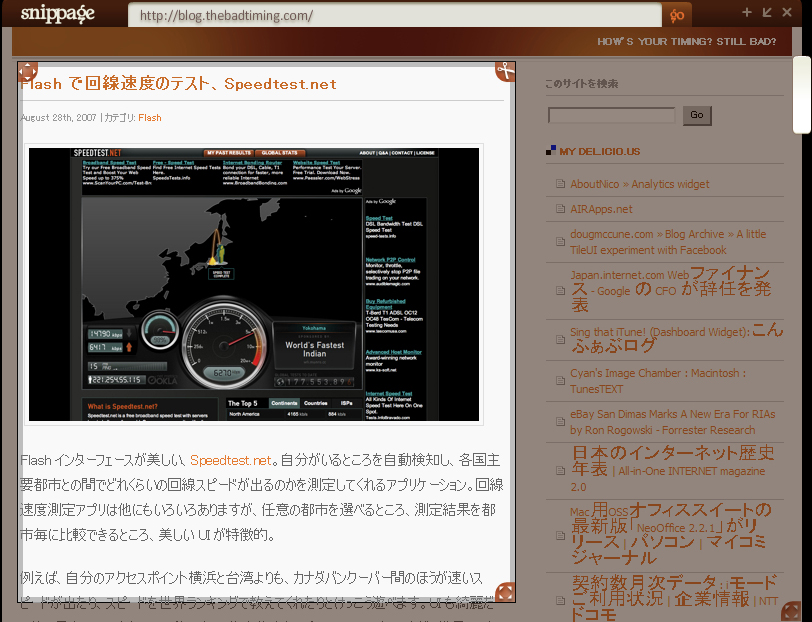812x622 pixels.
Task: Click the MY DEL.ICIO.US heading link
Action: [x=600, y=151]
